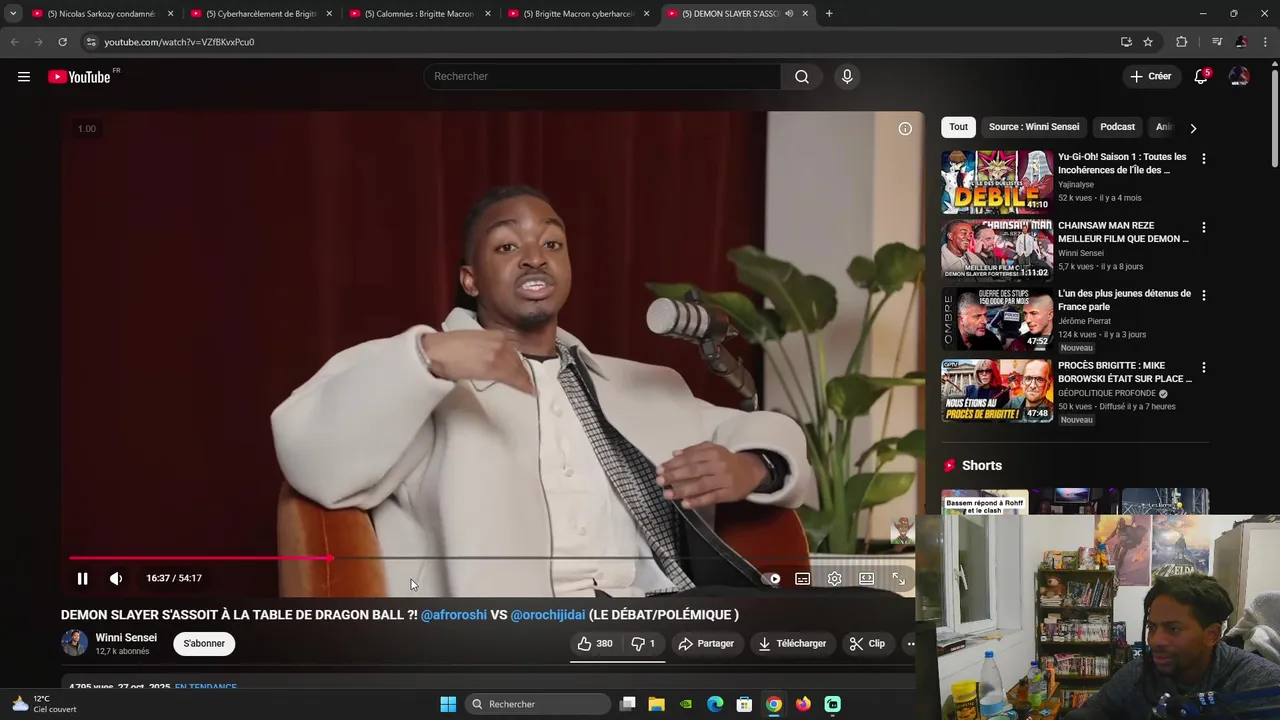Open Chrome three-dot menu
Image resolution: width=1280 pixels, height=720 pixels.
coord(1266,42)
